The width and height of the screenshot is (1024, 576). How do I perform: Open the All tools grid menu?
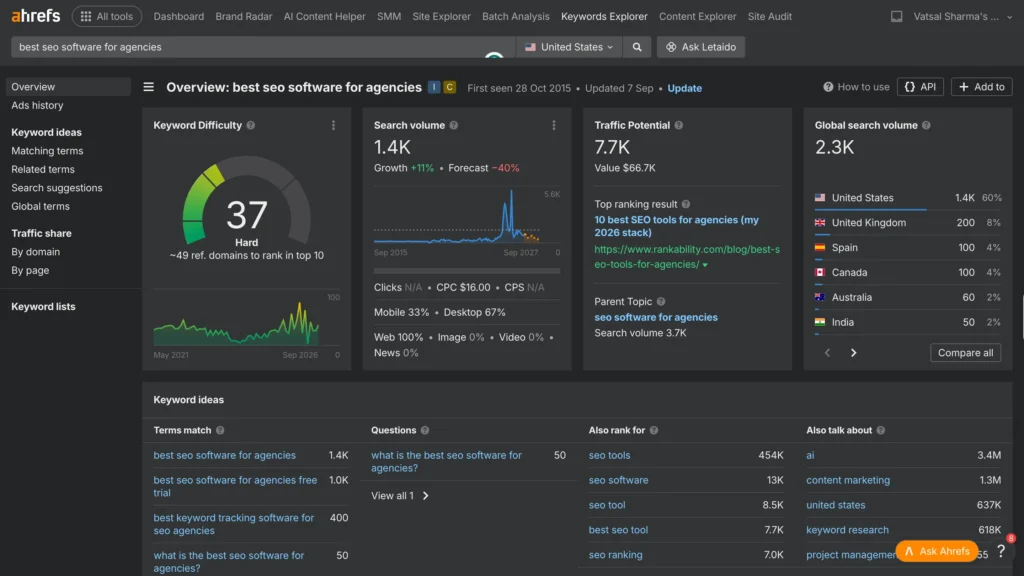(x=106, y=16)
